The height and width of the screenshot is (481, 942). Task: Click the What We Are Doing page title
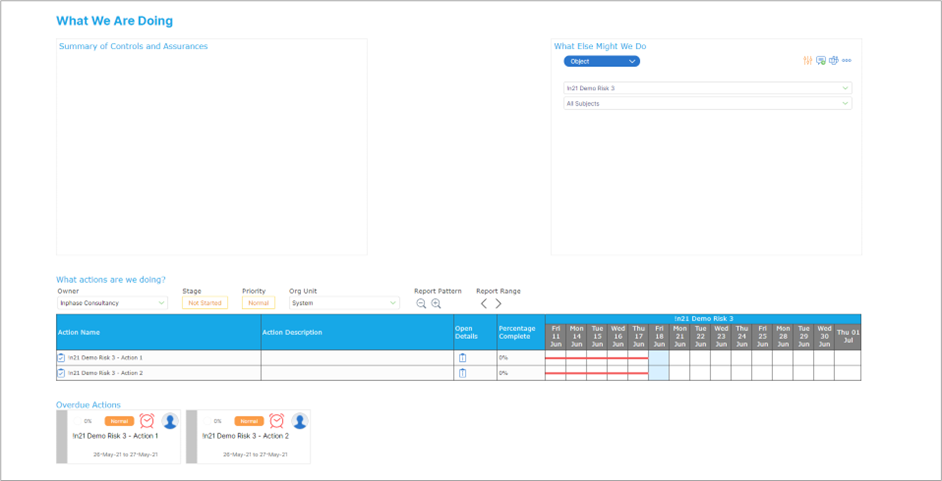[114, 21]
